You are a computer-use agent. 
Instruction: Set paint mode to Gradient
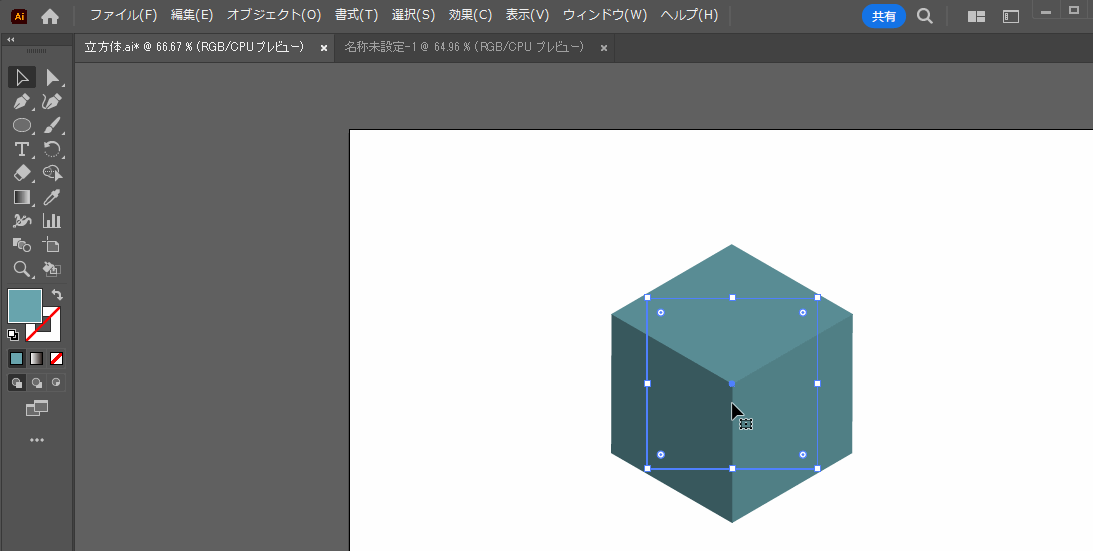37,358
